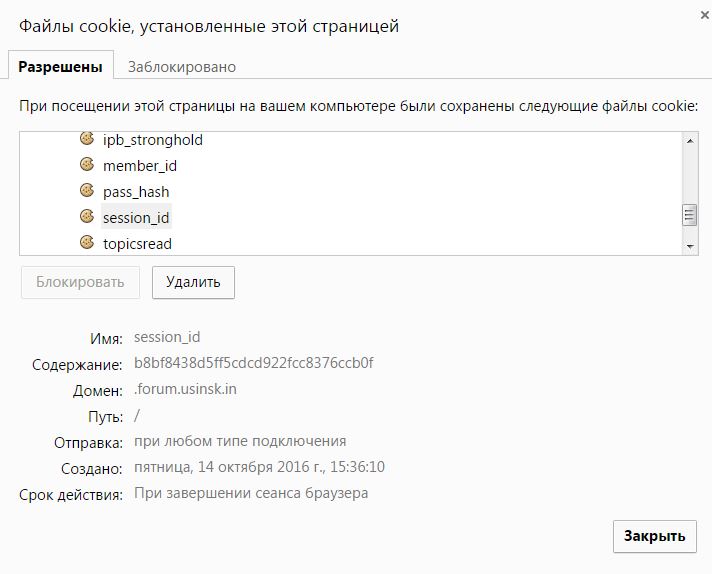This screenshot has width=712, height=574.
Task: Select the pass_hash cookie label
Action: tap(136, 192)
